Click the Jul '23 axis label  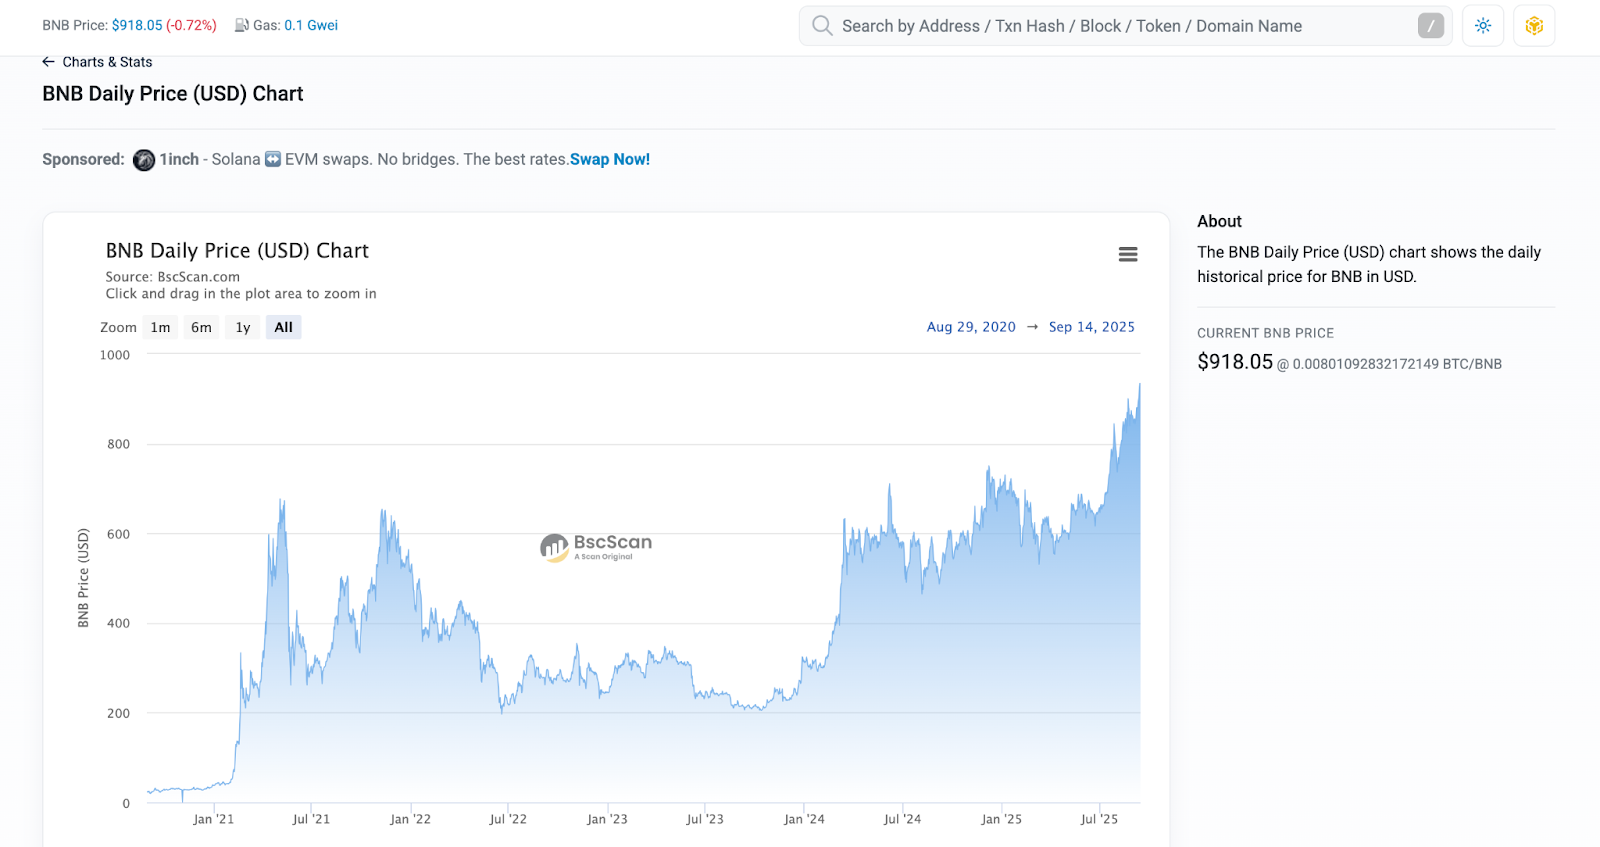point(705,819)
